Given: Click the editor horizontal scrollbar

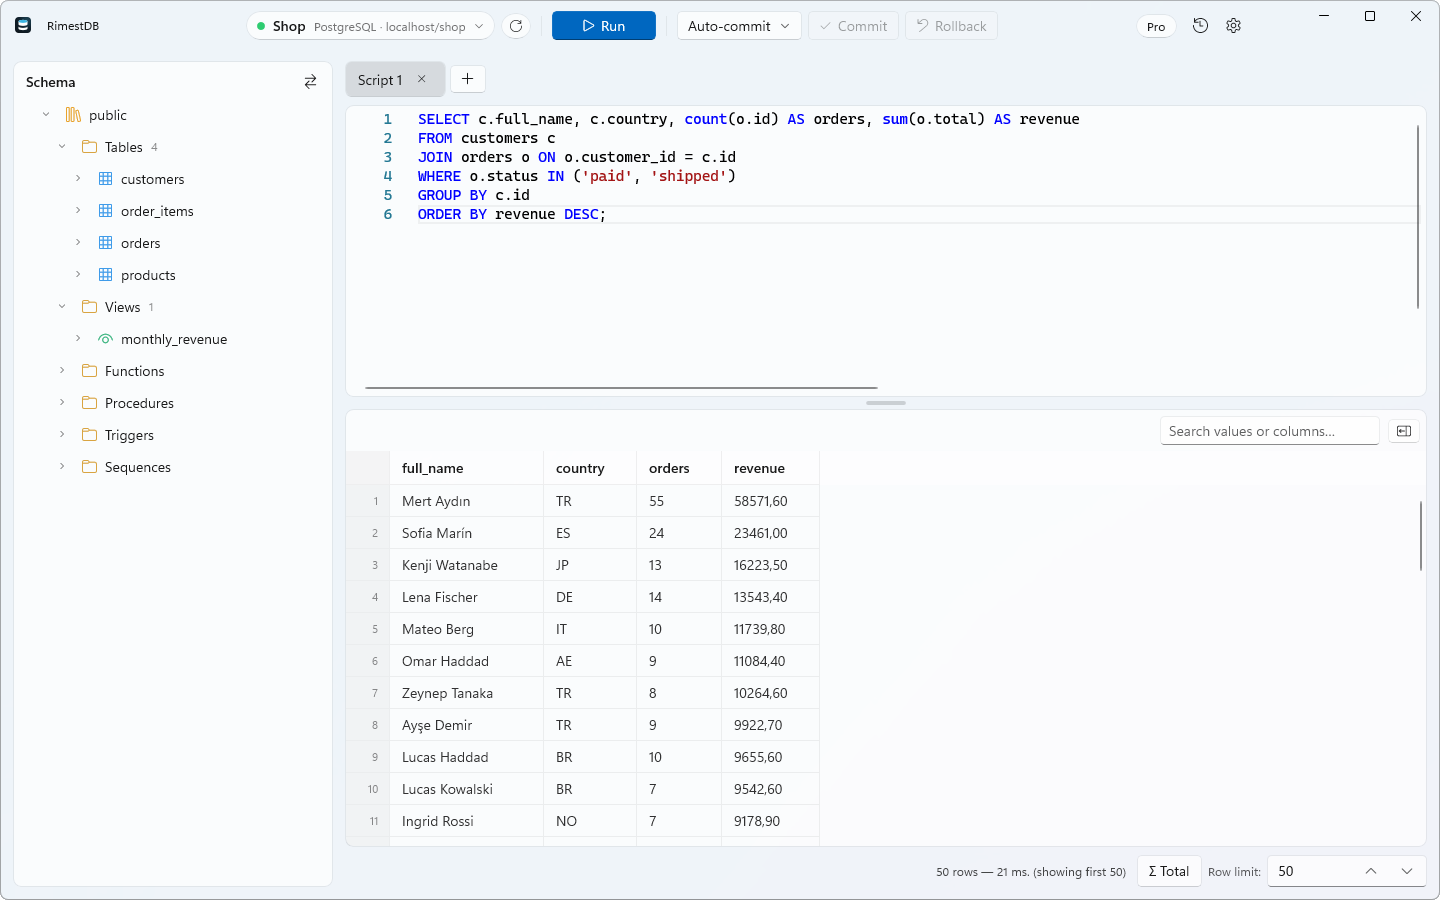Looking at the screenshot, I should (x=622, y=388).
